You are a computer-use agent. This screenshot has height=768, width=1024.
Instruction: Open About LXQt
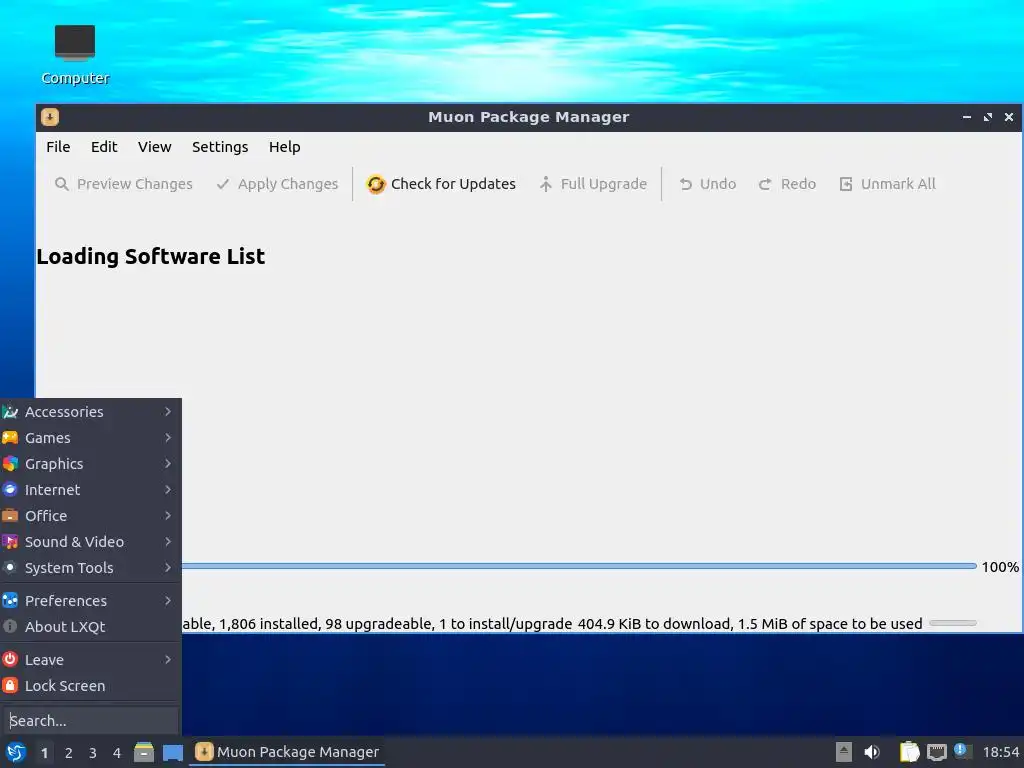[91, 627]
